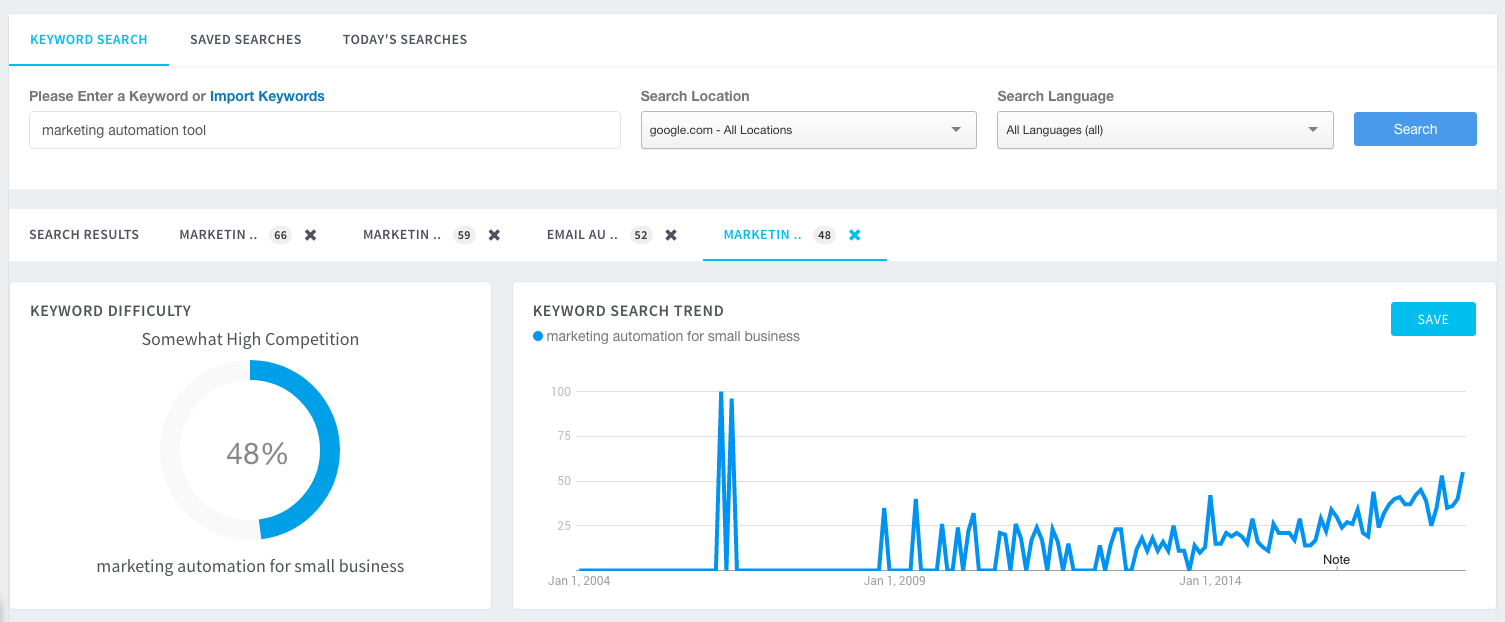Close the active tab scored 48
Image resolution: width=1505 pixels, height=622 pixels.
click(854, 235)
